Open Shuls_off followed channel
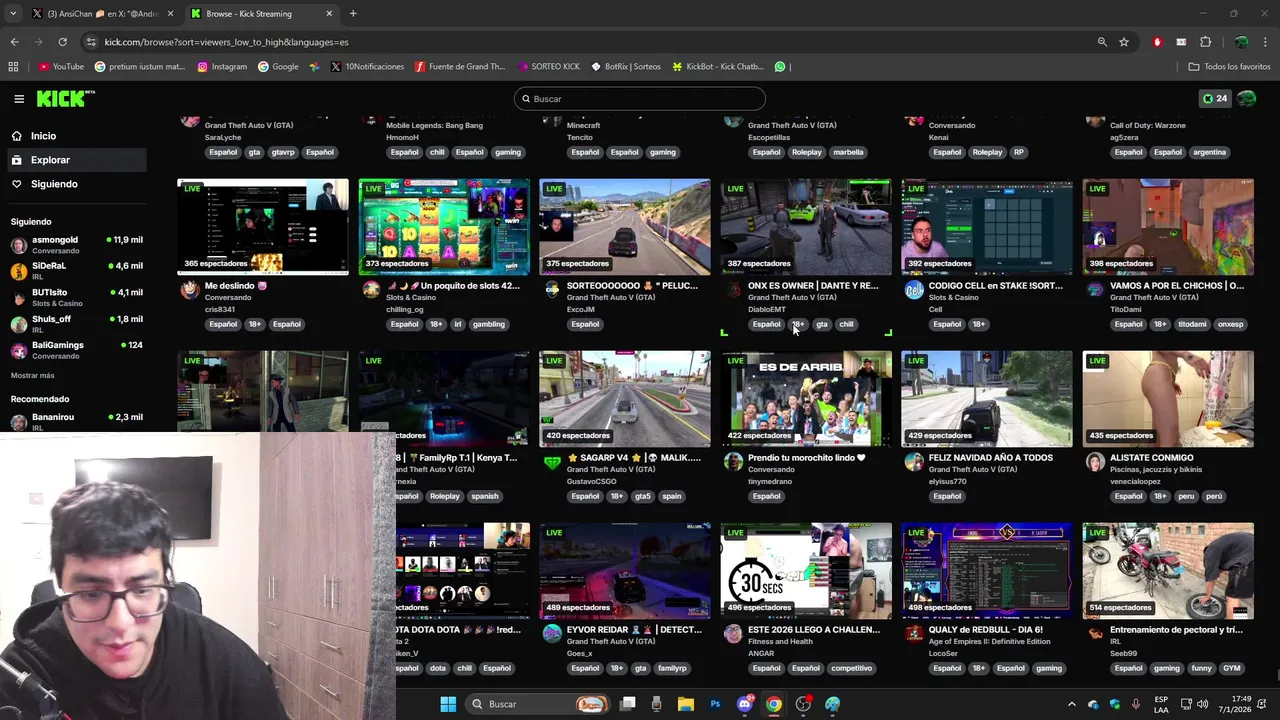Screen dimensions: 1280x720 coord(76,323)
